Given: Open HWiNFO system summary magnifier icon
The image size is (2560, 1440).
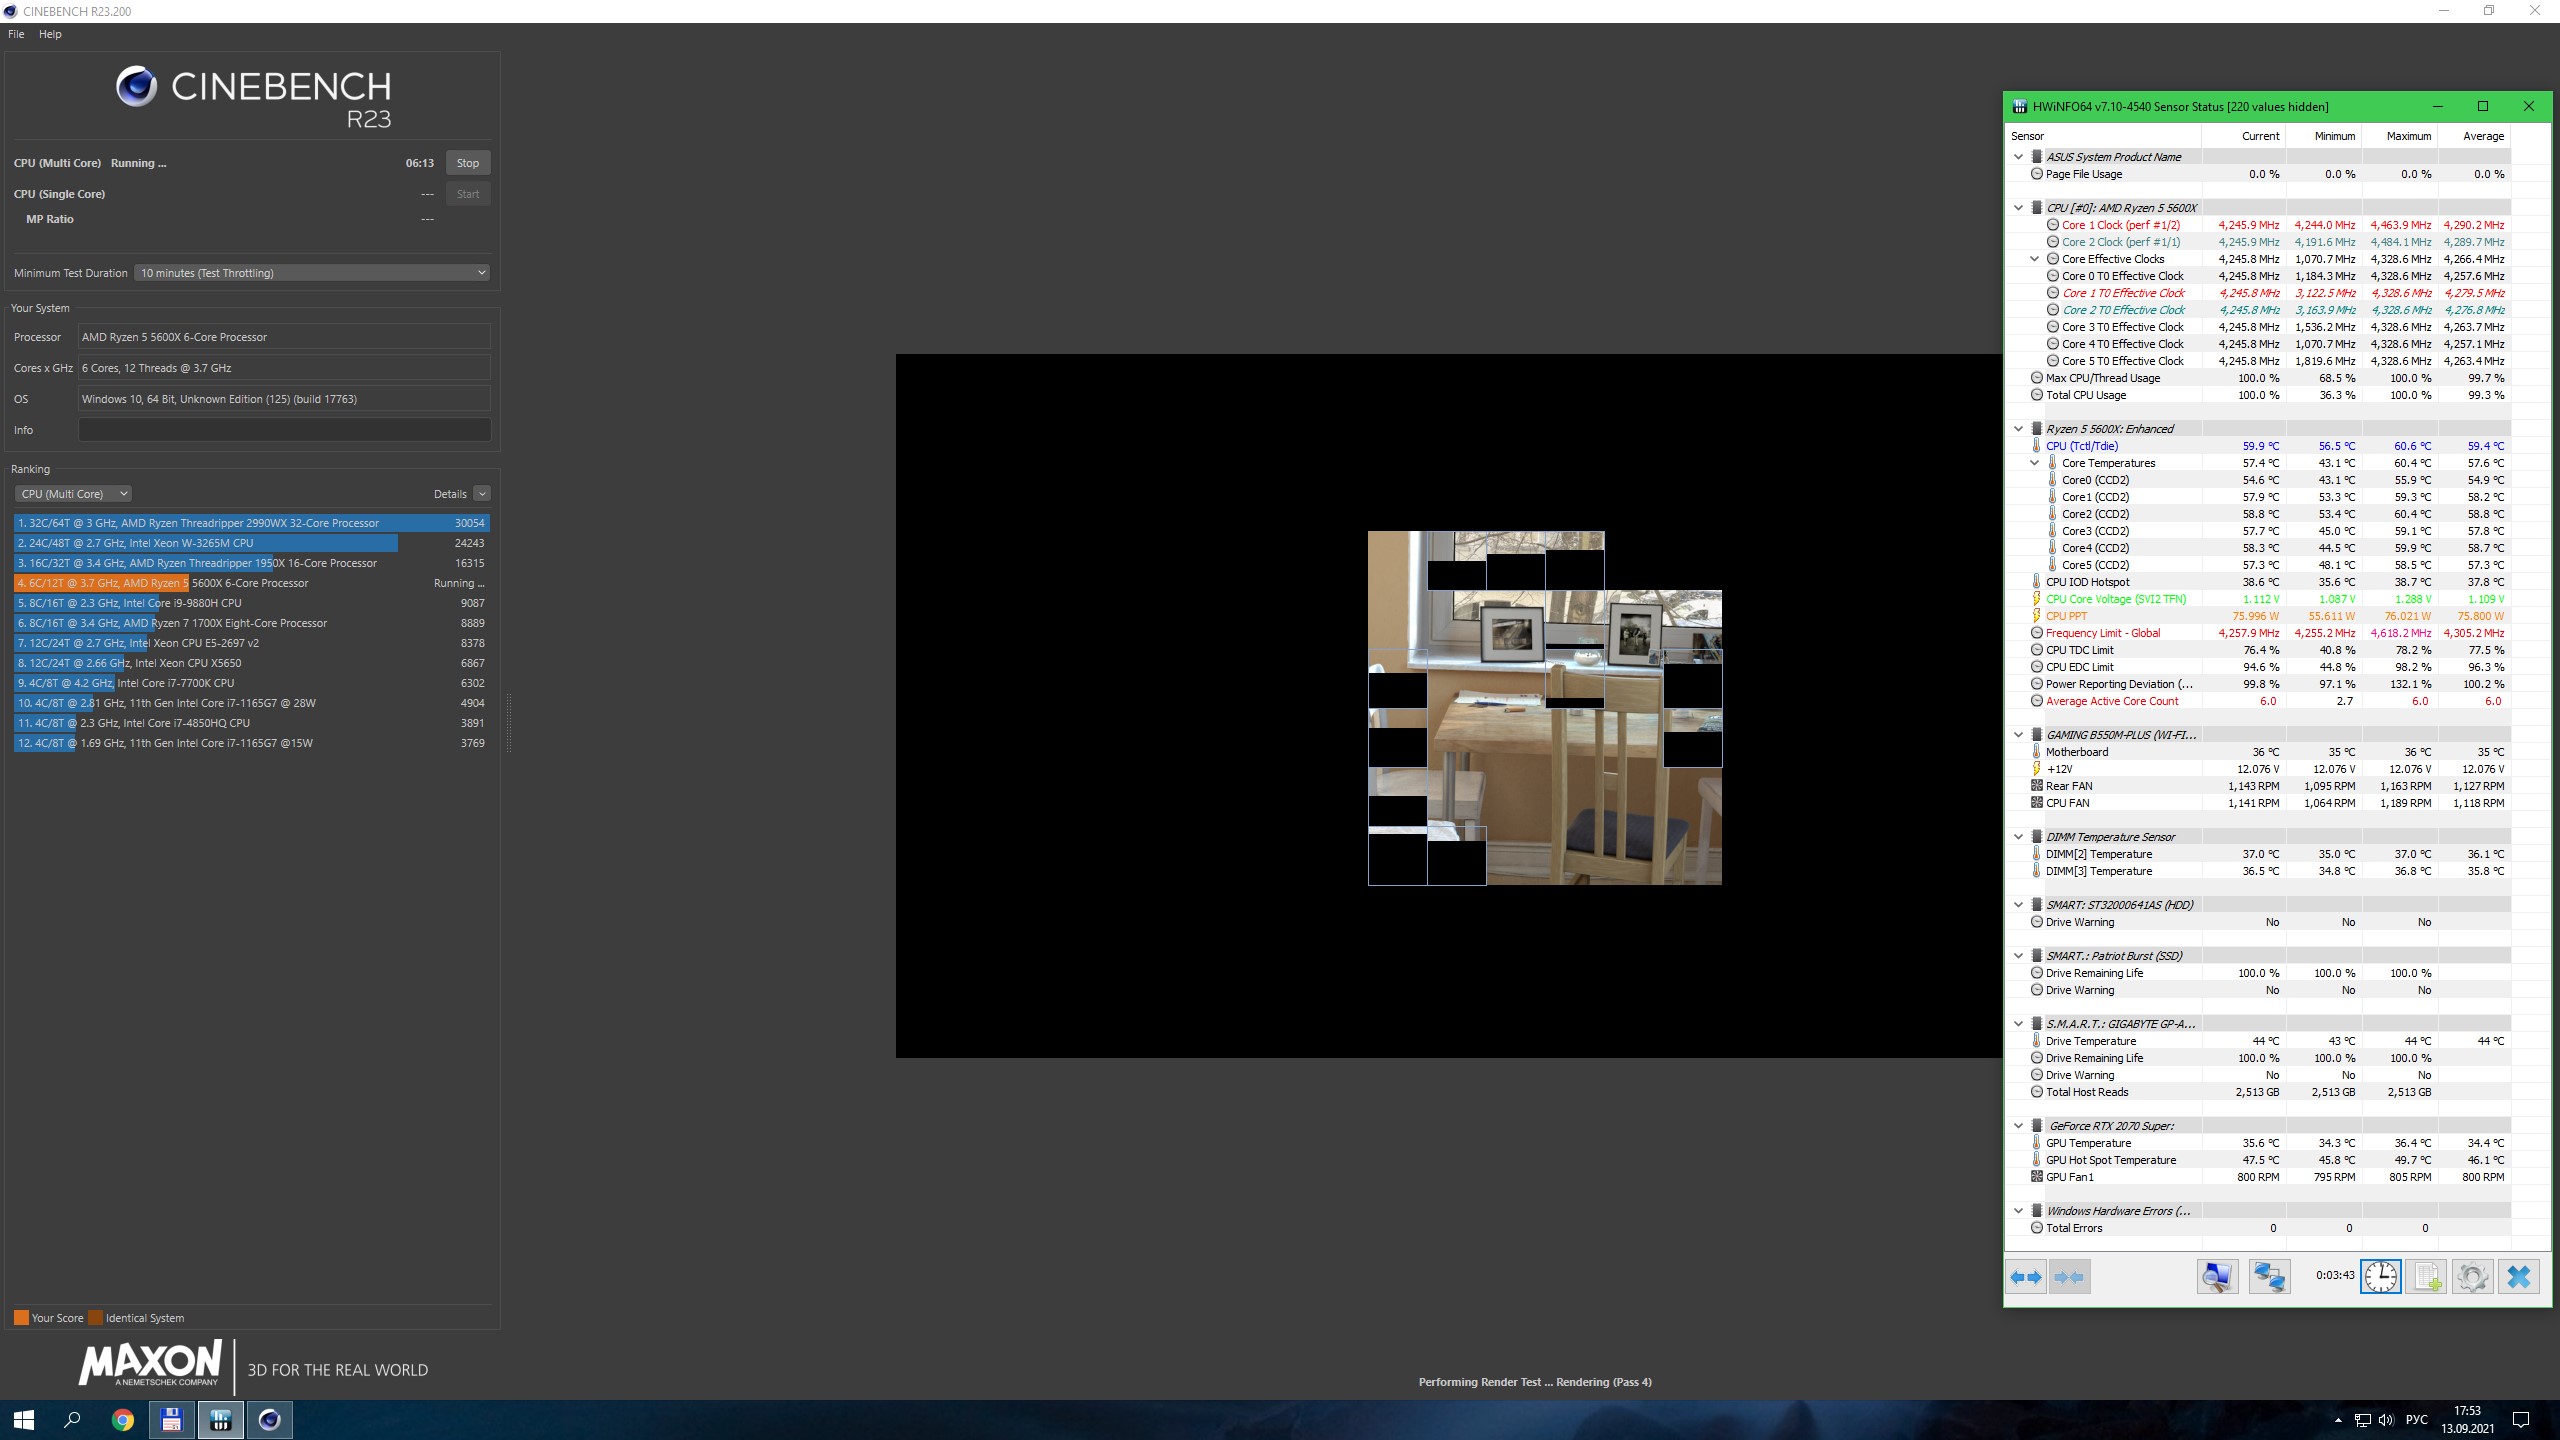Looking at the screenshot, I should (2217, 1277).
